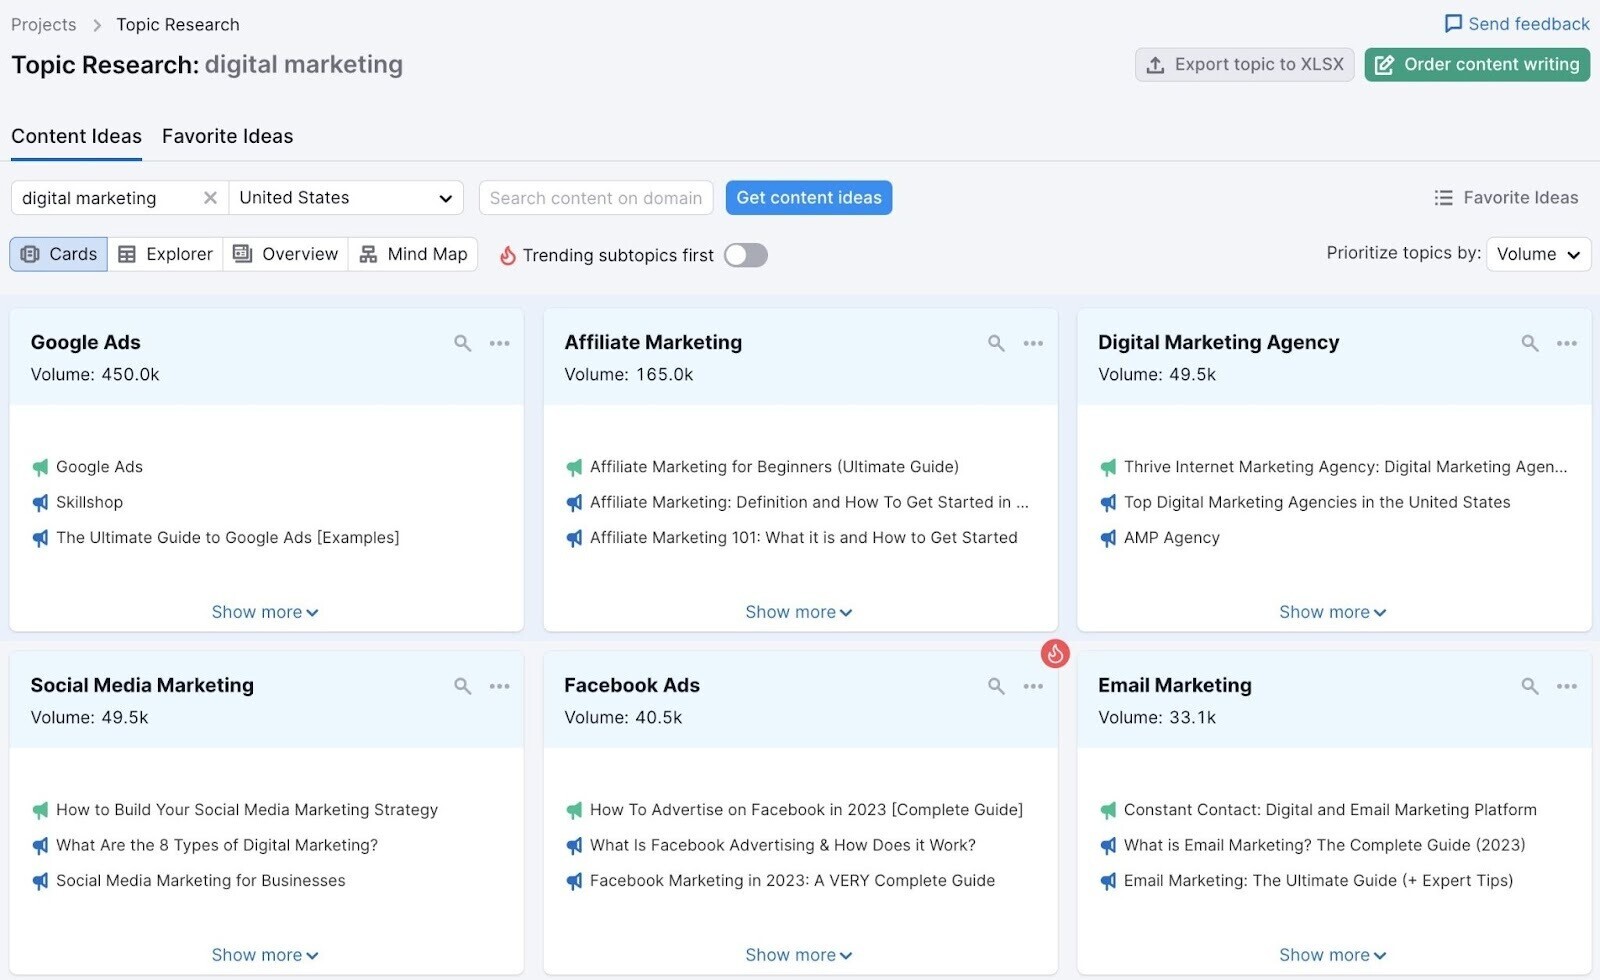Switch to the Explorer view
The height and width of the screenshot is (980, 1600).
[x=164, y=254]
